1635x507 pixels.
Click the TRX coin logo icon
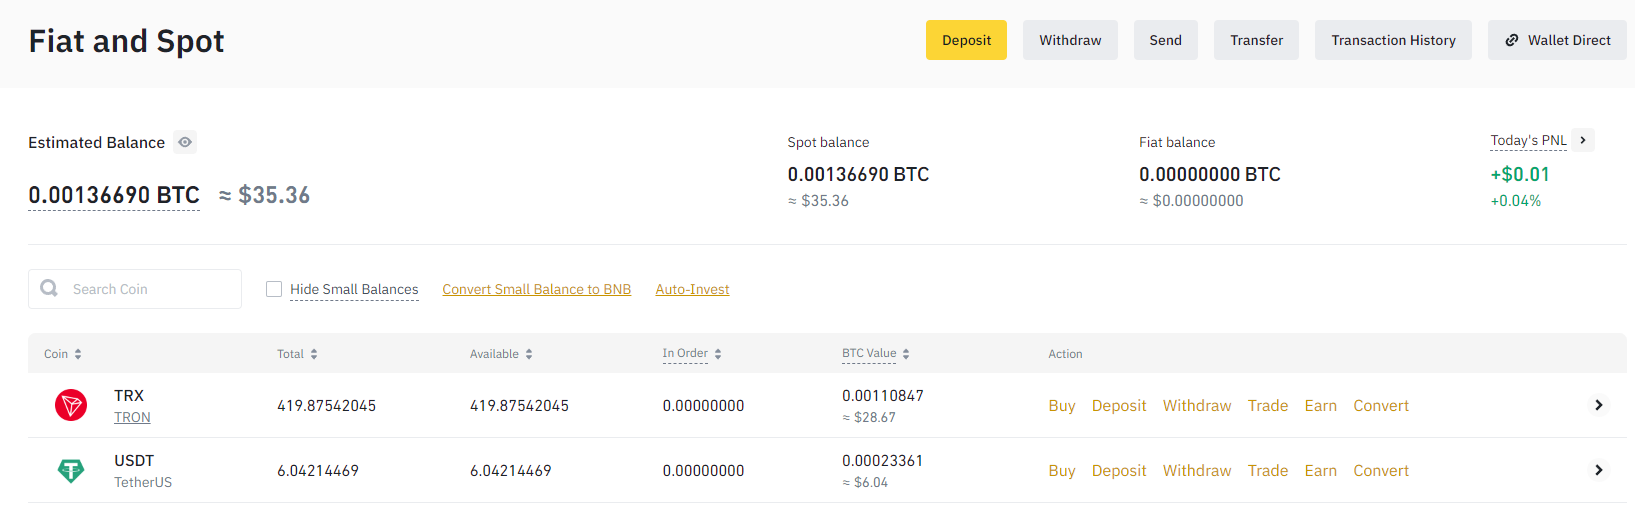pyautogui.click(x=71, y=405)
